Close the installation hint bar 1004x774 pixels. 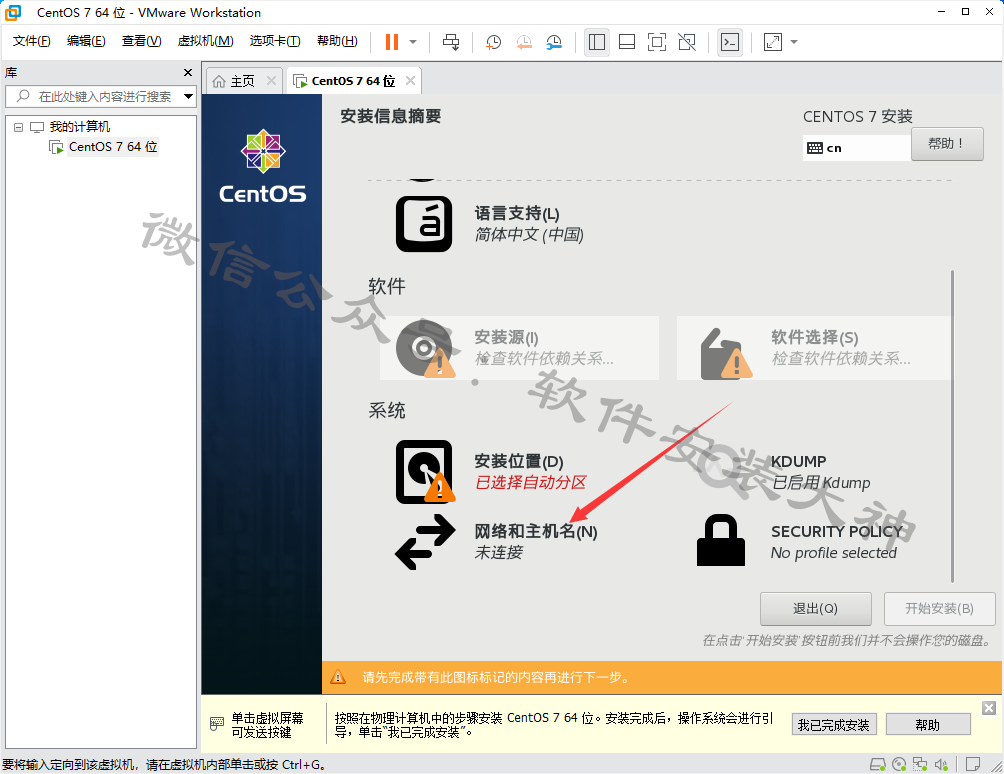[989, 708]
